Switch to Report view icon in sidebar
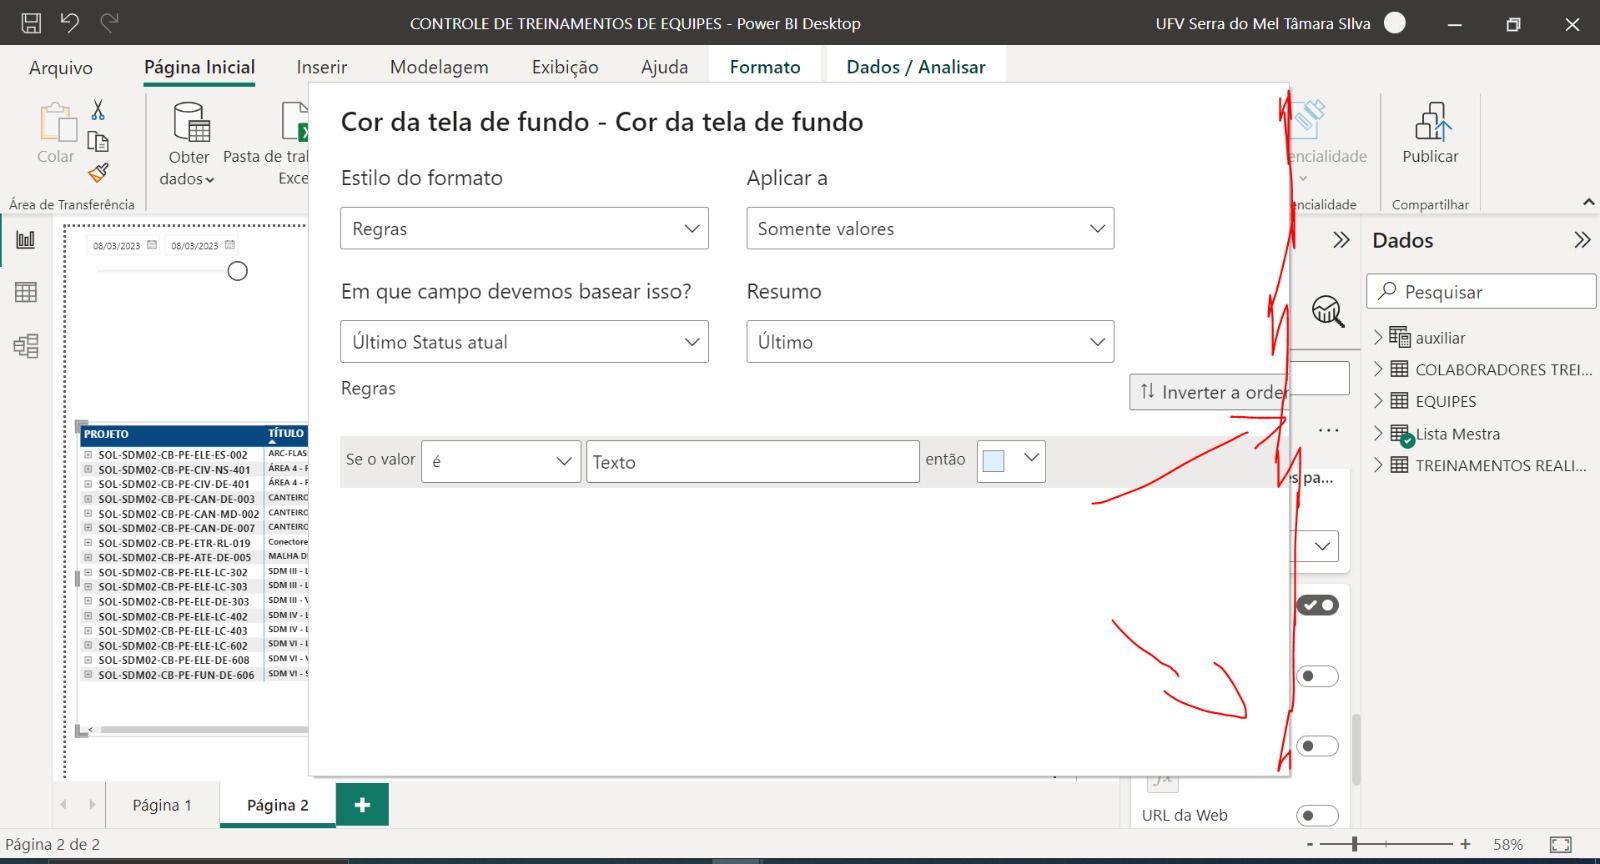 click(x=26, y=240)
